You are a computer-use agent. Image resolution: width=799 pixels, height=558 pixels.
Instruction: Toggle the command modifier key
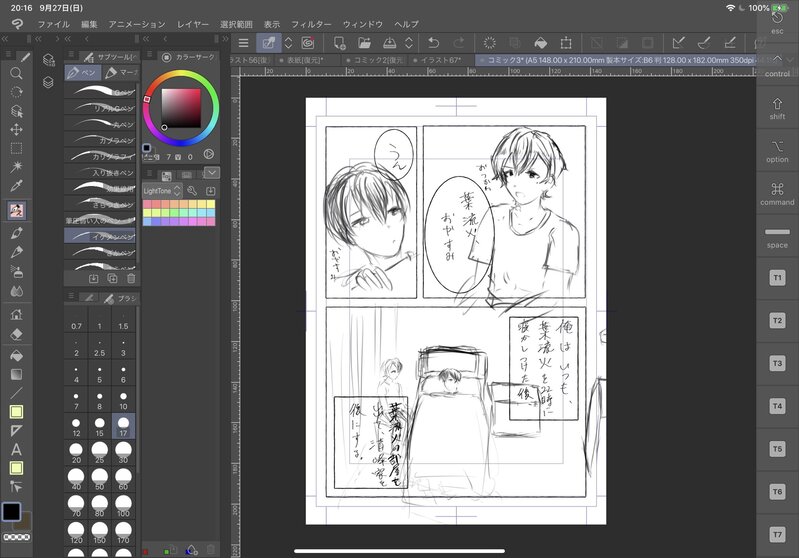777,194
